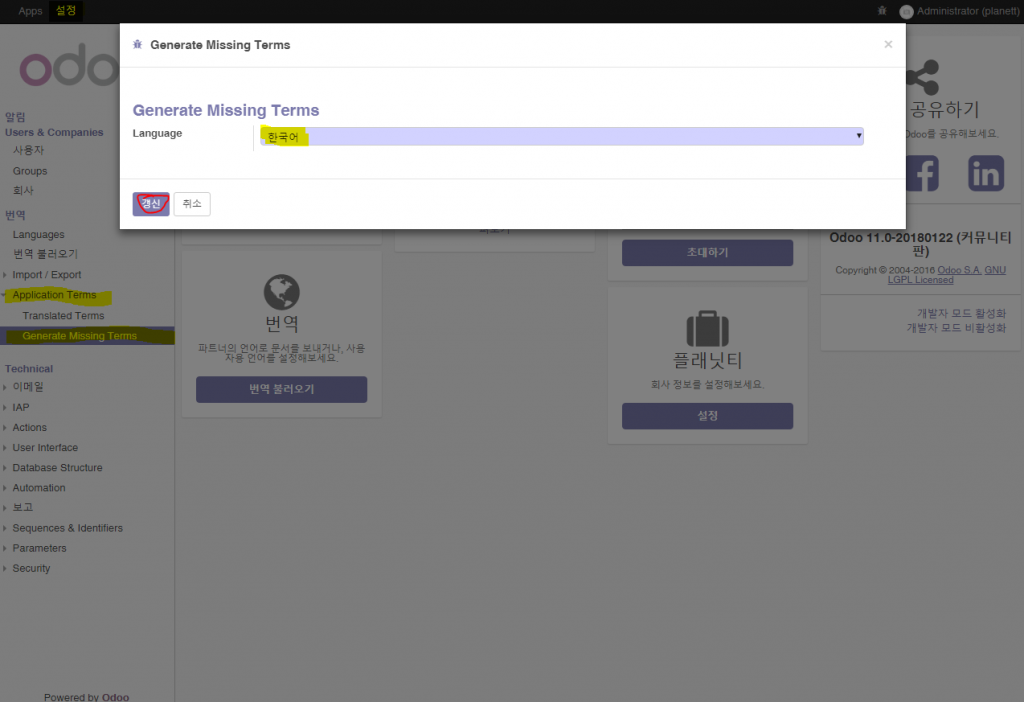The height and width of the screenshot is (702, 1024).
Task: Open 사용자 in the sidebar
Action: click(29, 150)
